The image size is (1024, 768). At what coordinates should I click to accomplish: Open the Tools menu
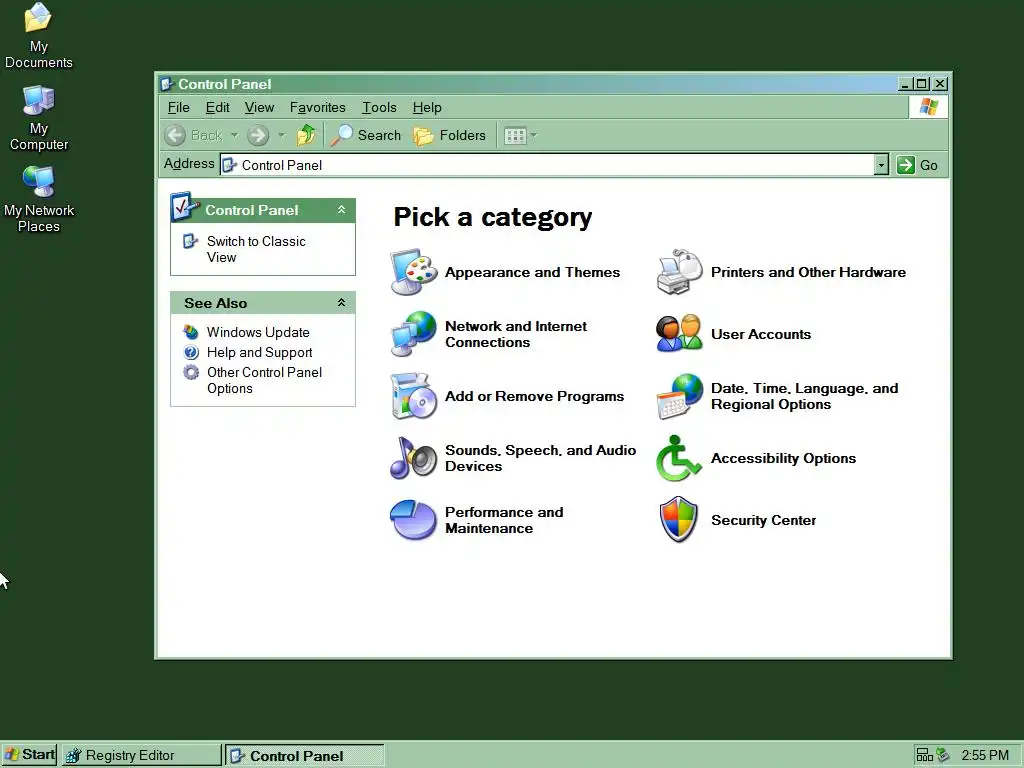[x=379, y=107]
